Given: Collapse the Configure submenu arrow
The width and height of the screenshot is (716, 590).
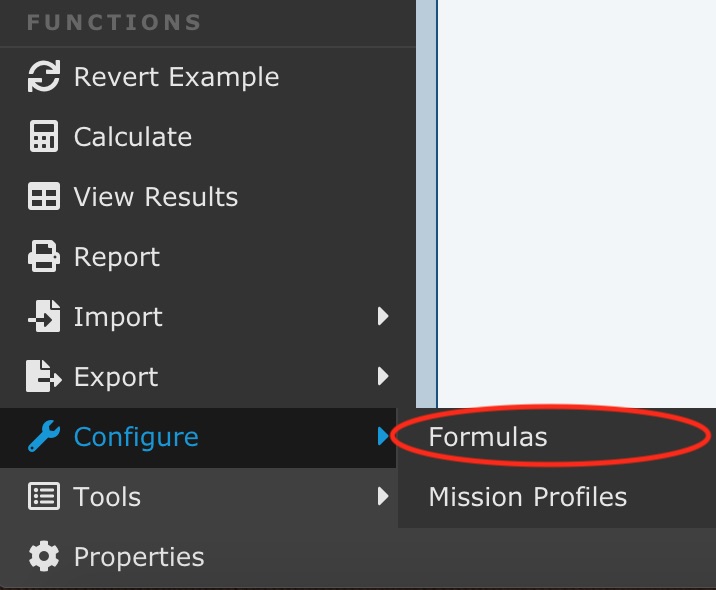Looking at the screenshot, I should 383,437.
